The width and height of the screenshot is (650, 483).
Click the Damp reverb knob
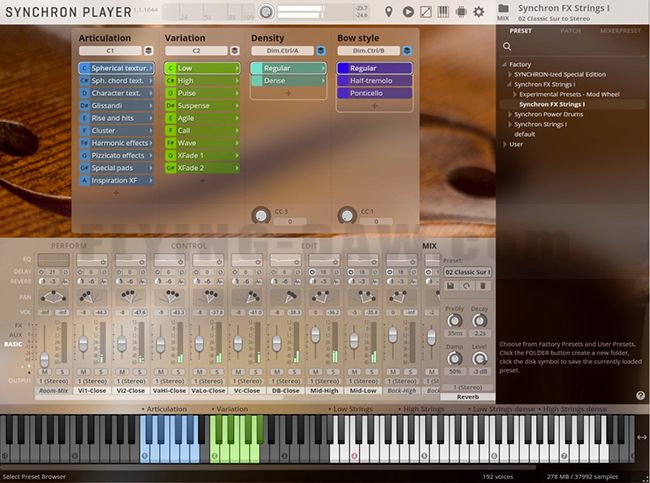[x=455, y=359]
